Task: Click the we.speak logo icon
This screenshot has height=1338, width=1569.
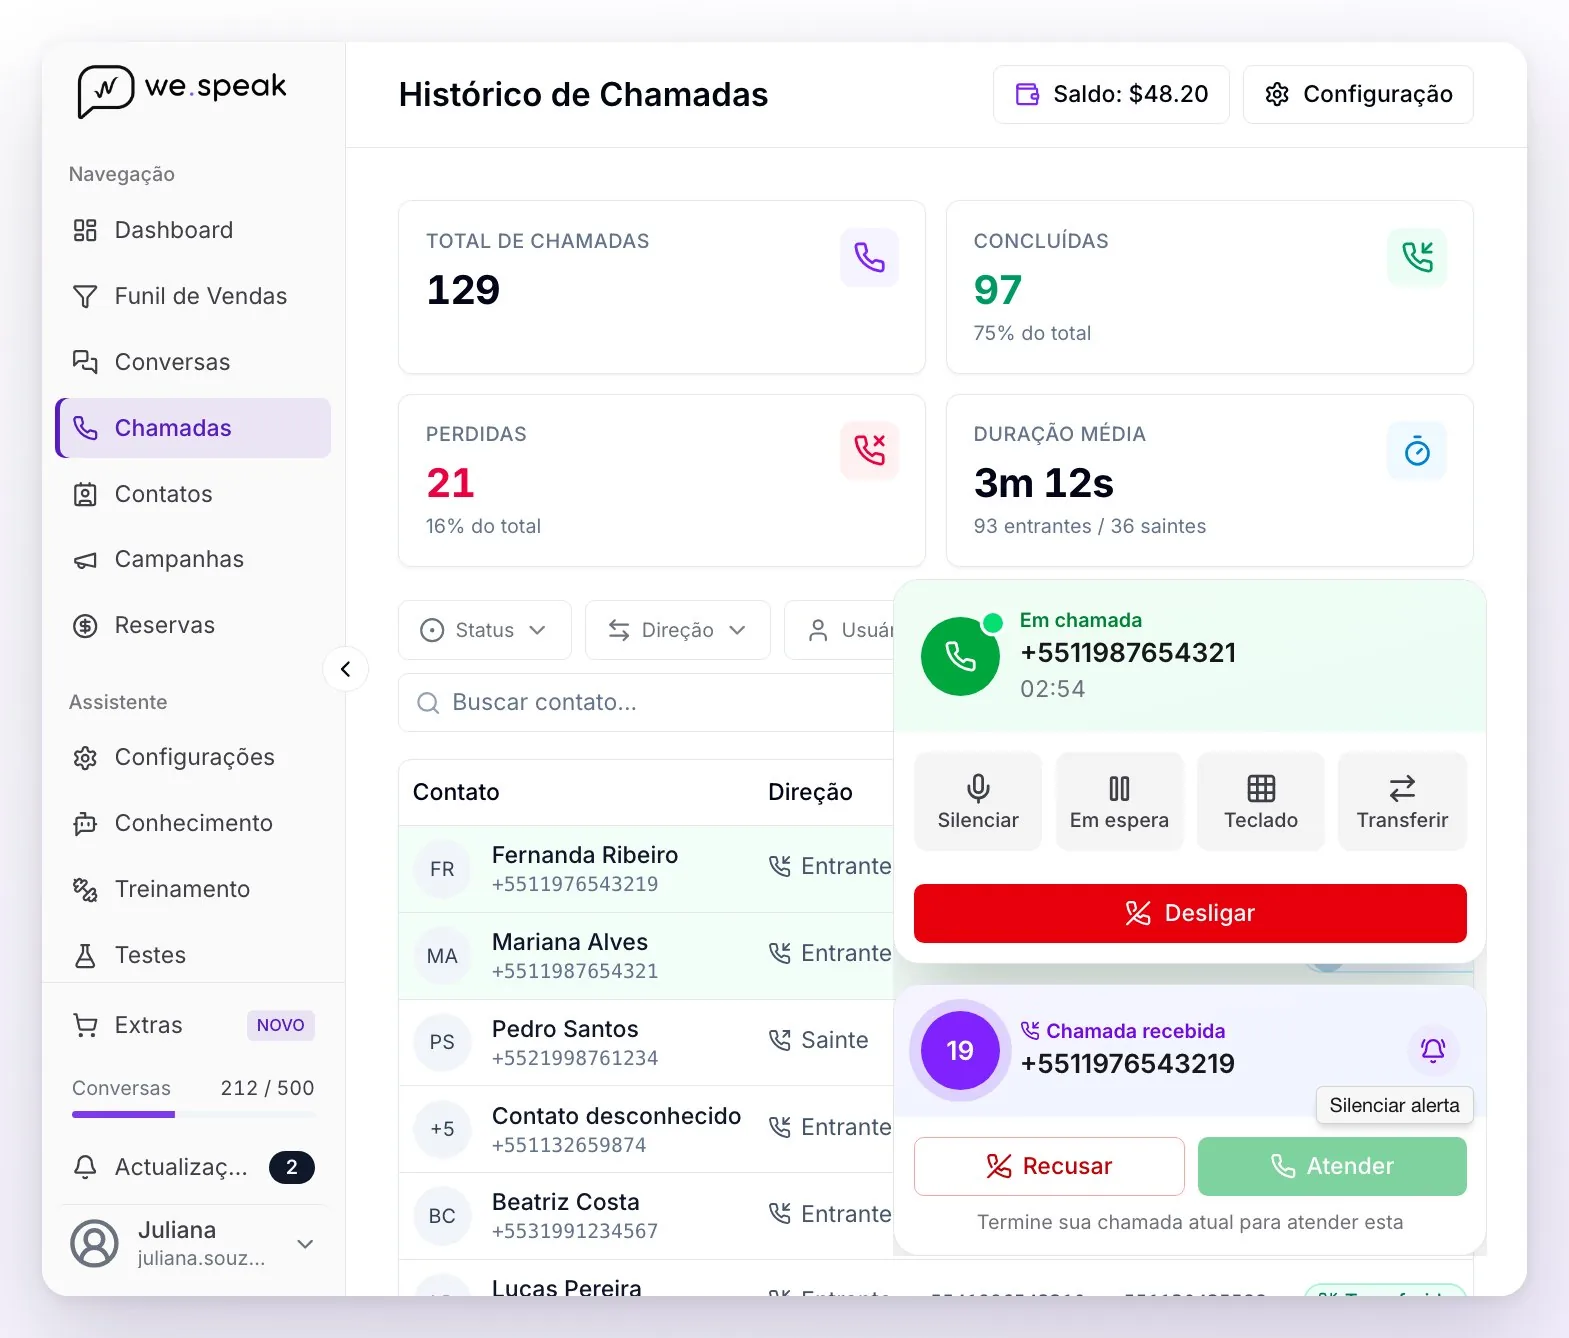Action: 105,92
